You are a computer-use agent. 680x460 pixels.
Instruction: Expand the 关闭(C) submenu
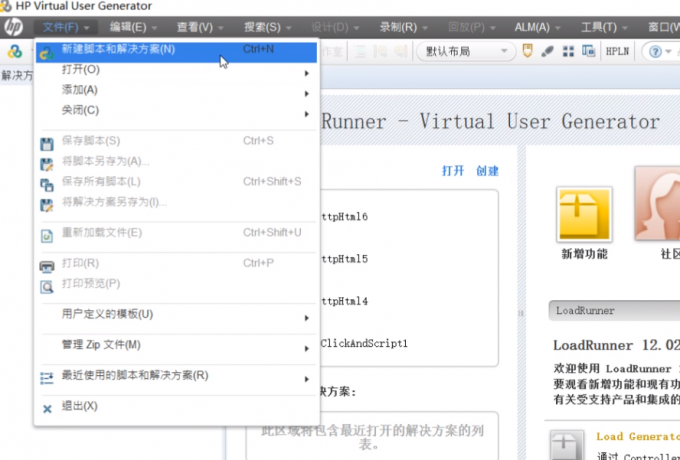pos(177,111)
